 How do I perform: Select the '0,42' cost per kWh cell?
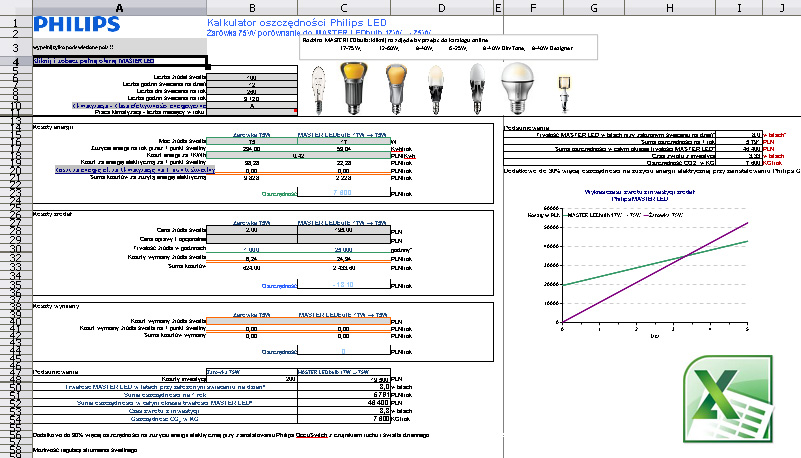298,156
